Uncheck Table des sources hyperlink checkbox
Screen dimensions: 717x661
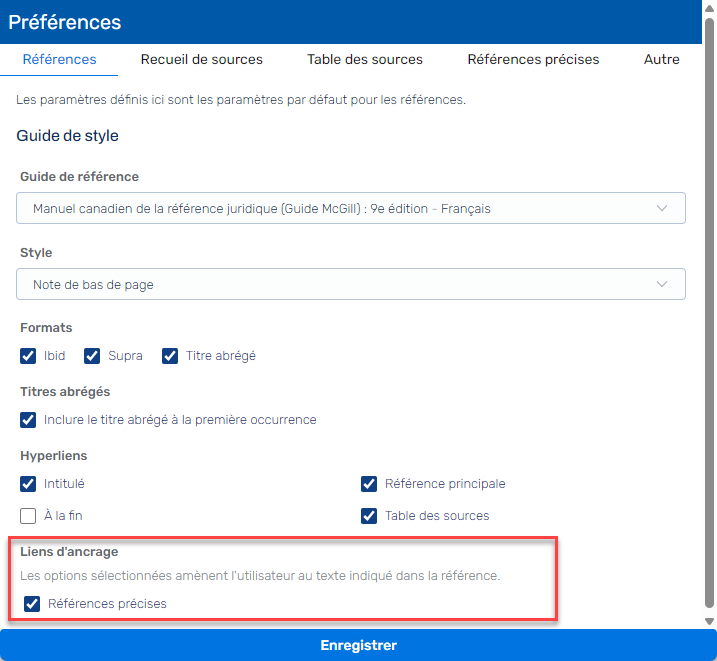click(369, 516)
